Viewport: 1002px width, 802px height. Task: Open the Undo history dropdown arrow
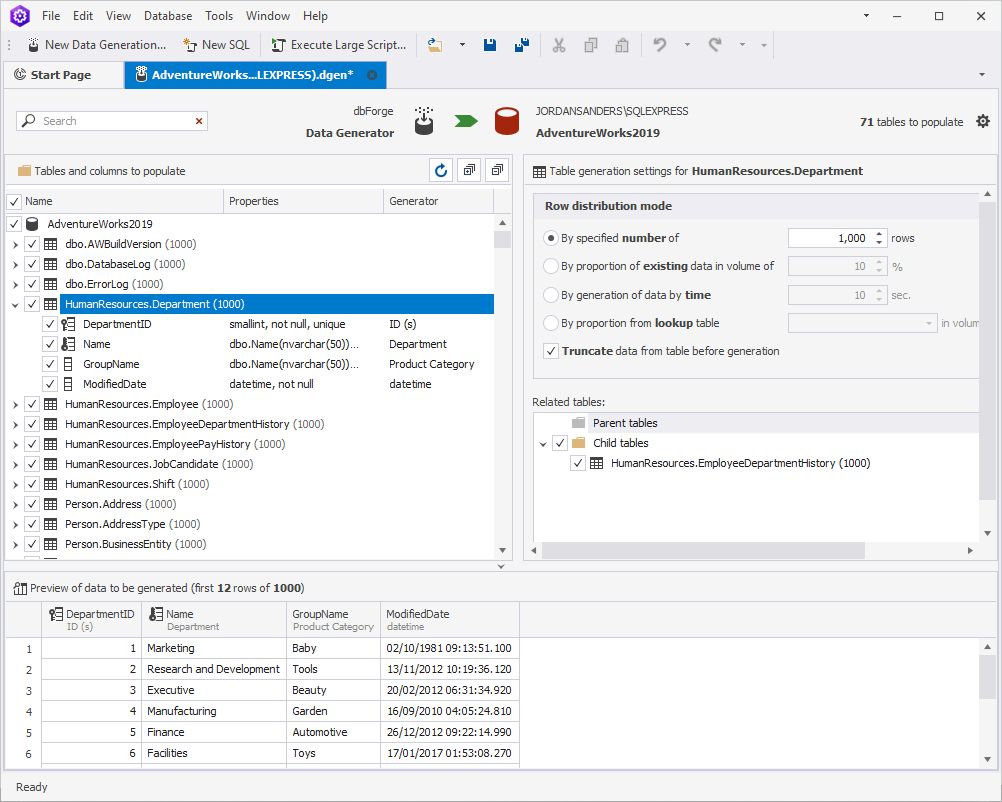[x=687, y=45]
